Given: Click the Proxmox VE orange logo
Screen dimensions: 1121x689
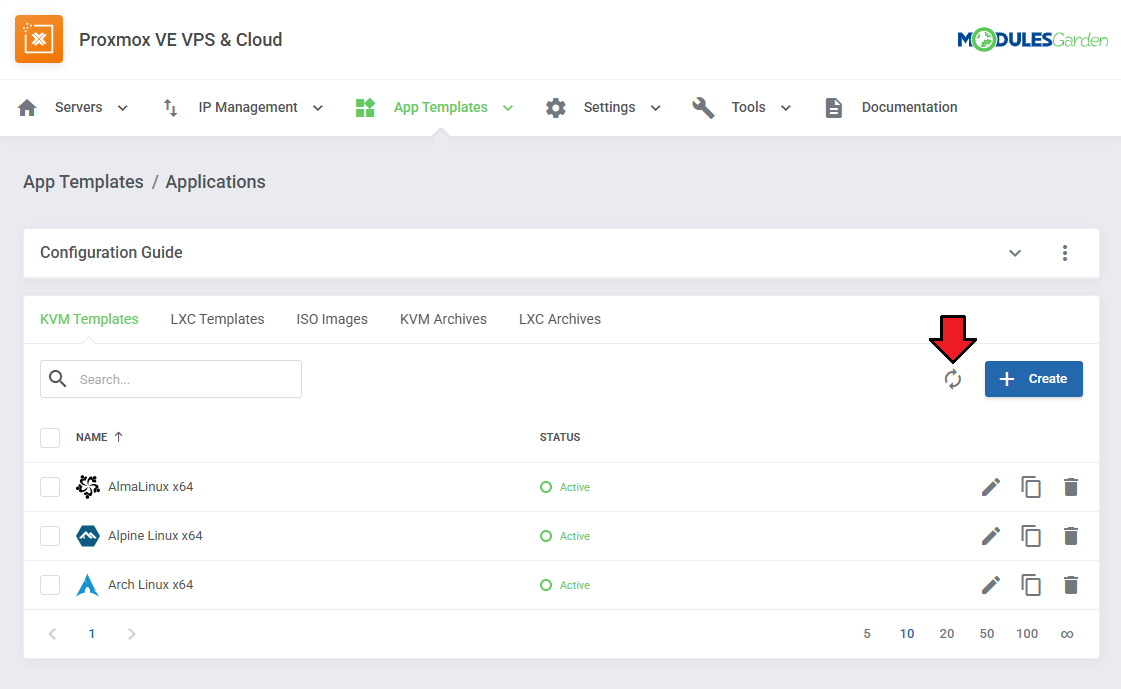Looking at the screenshot, I should point(39,40).
